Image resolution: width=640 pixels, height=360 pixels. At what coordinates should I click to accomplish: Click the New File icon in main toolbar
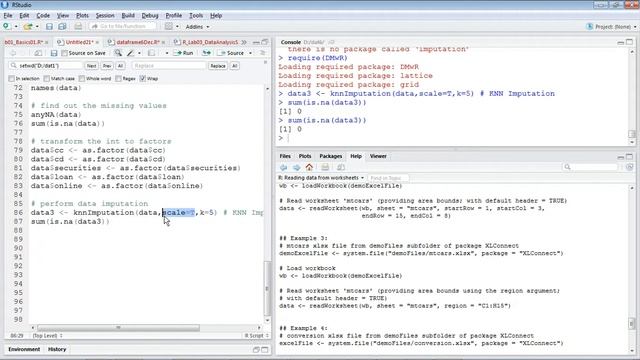[x=7, y=27]
